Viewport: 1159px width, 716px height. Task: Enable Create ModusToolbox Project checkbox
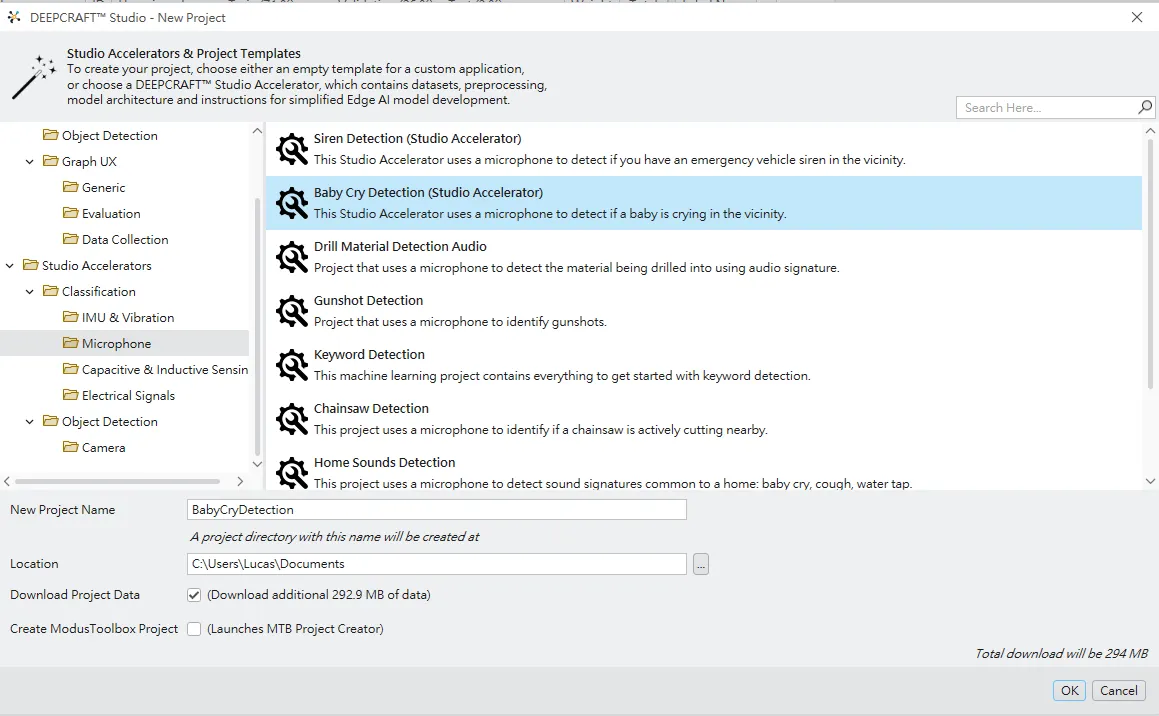[x=194, y=629]
